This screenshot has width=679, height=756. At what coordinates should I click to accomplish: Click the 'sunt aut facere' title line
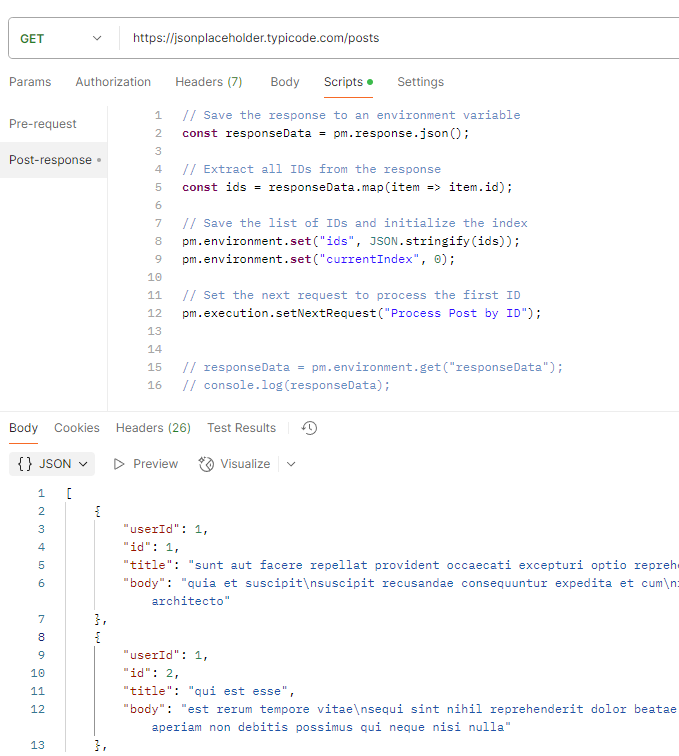coord(401,565)
